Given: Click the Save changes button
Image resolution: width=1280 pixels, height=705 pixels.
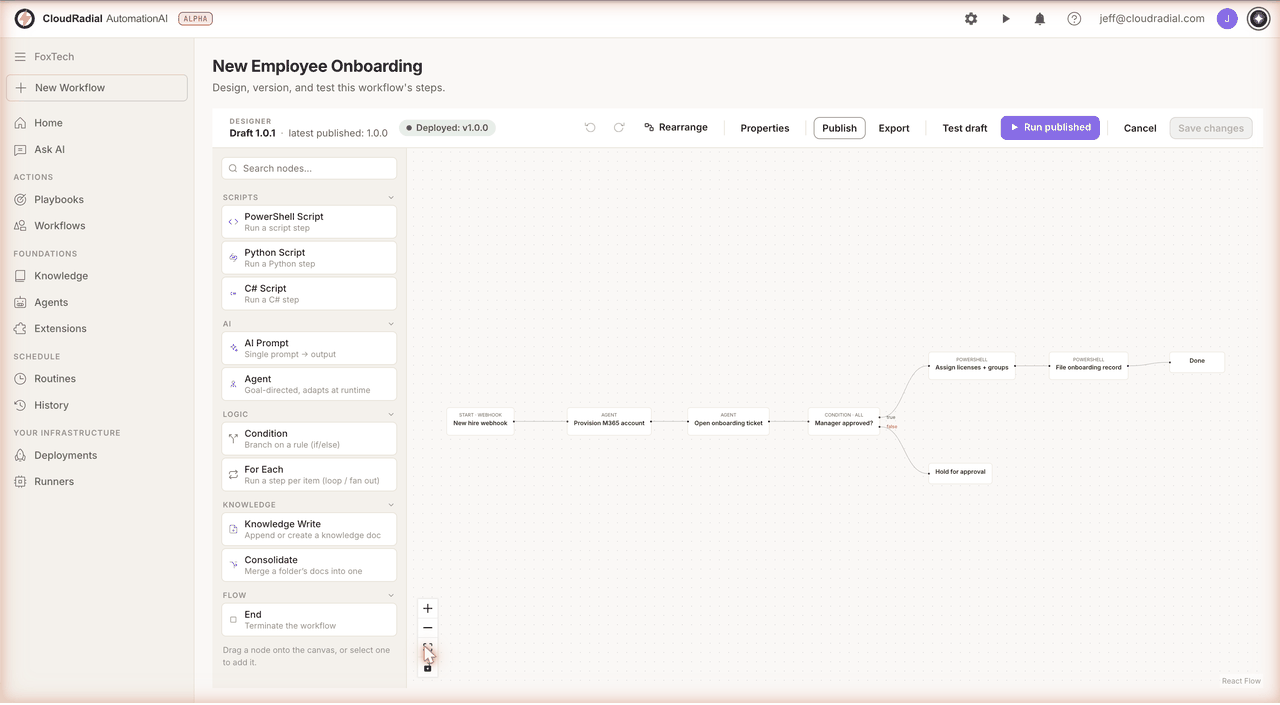Looking at the screenshot, I should (x=1211, y=128).
